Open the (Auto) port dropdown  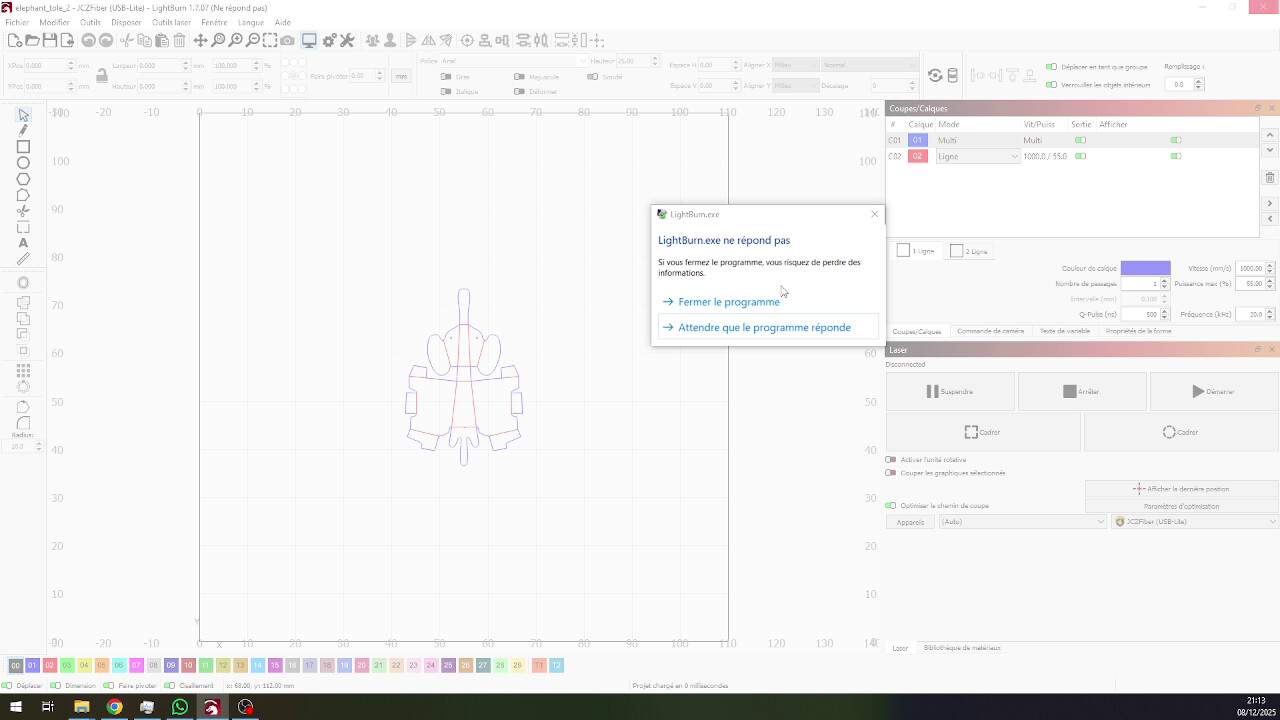coord(1022,522)
